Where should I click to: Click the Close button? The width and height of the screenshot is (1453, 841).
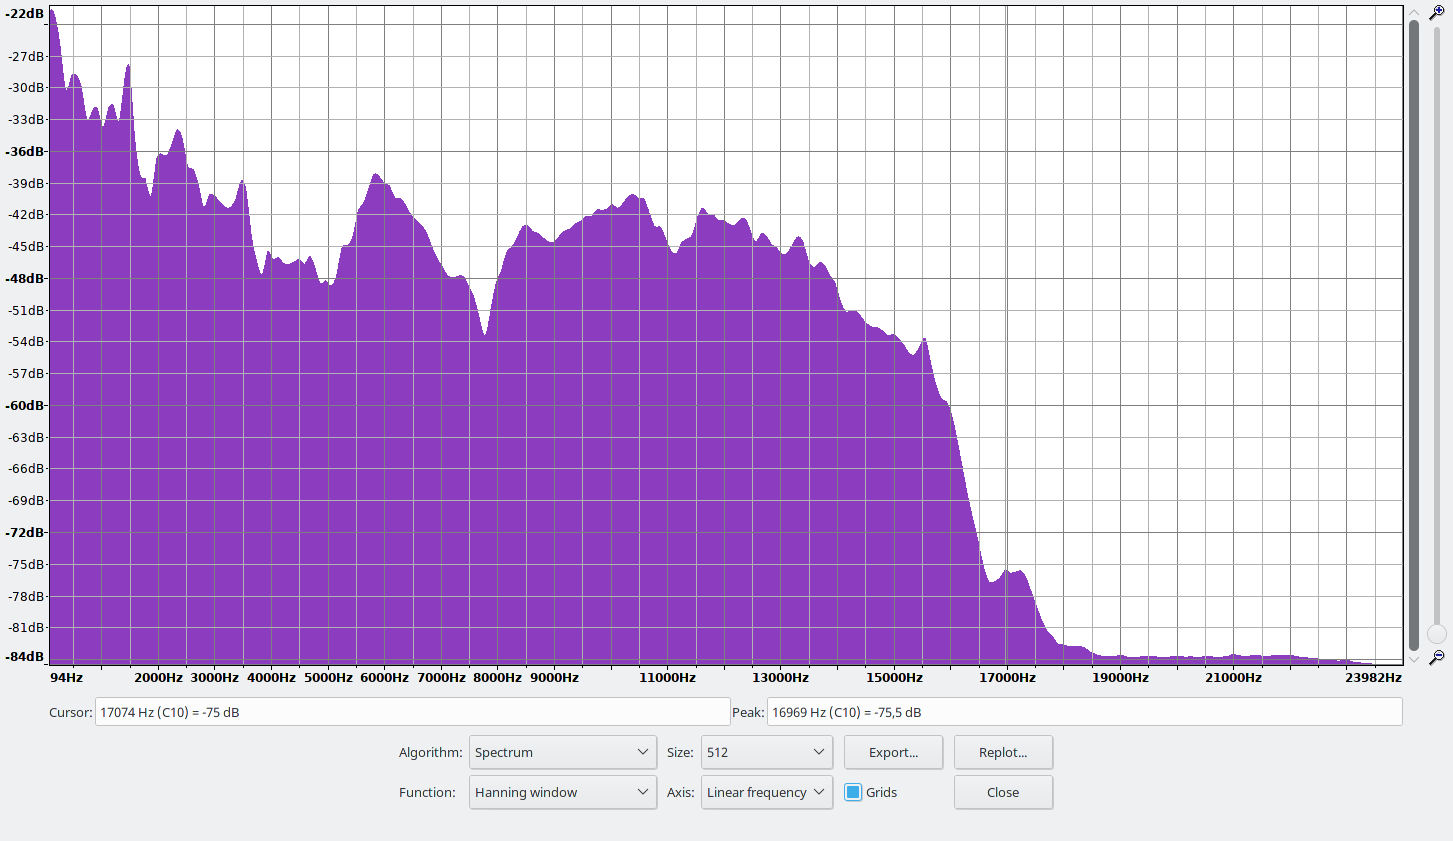click(x=1003, y=792)
